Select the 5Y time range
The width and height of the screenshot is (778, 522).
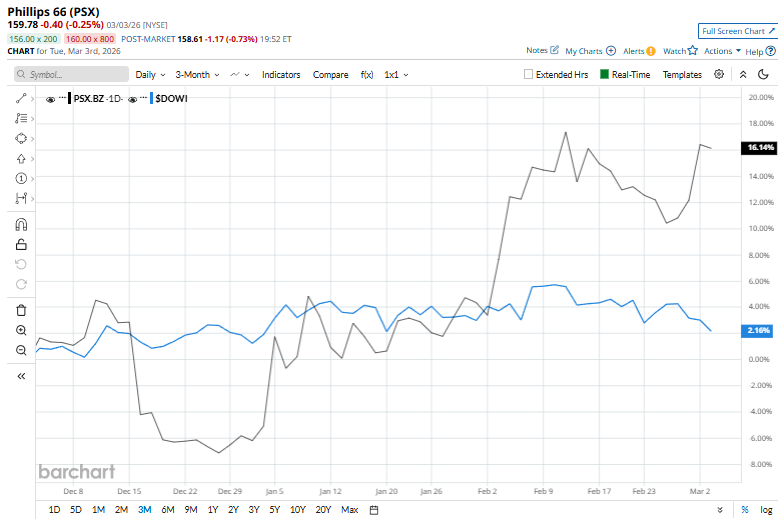pyautogui.click(x=274, y=510)
